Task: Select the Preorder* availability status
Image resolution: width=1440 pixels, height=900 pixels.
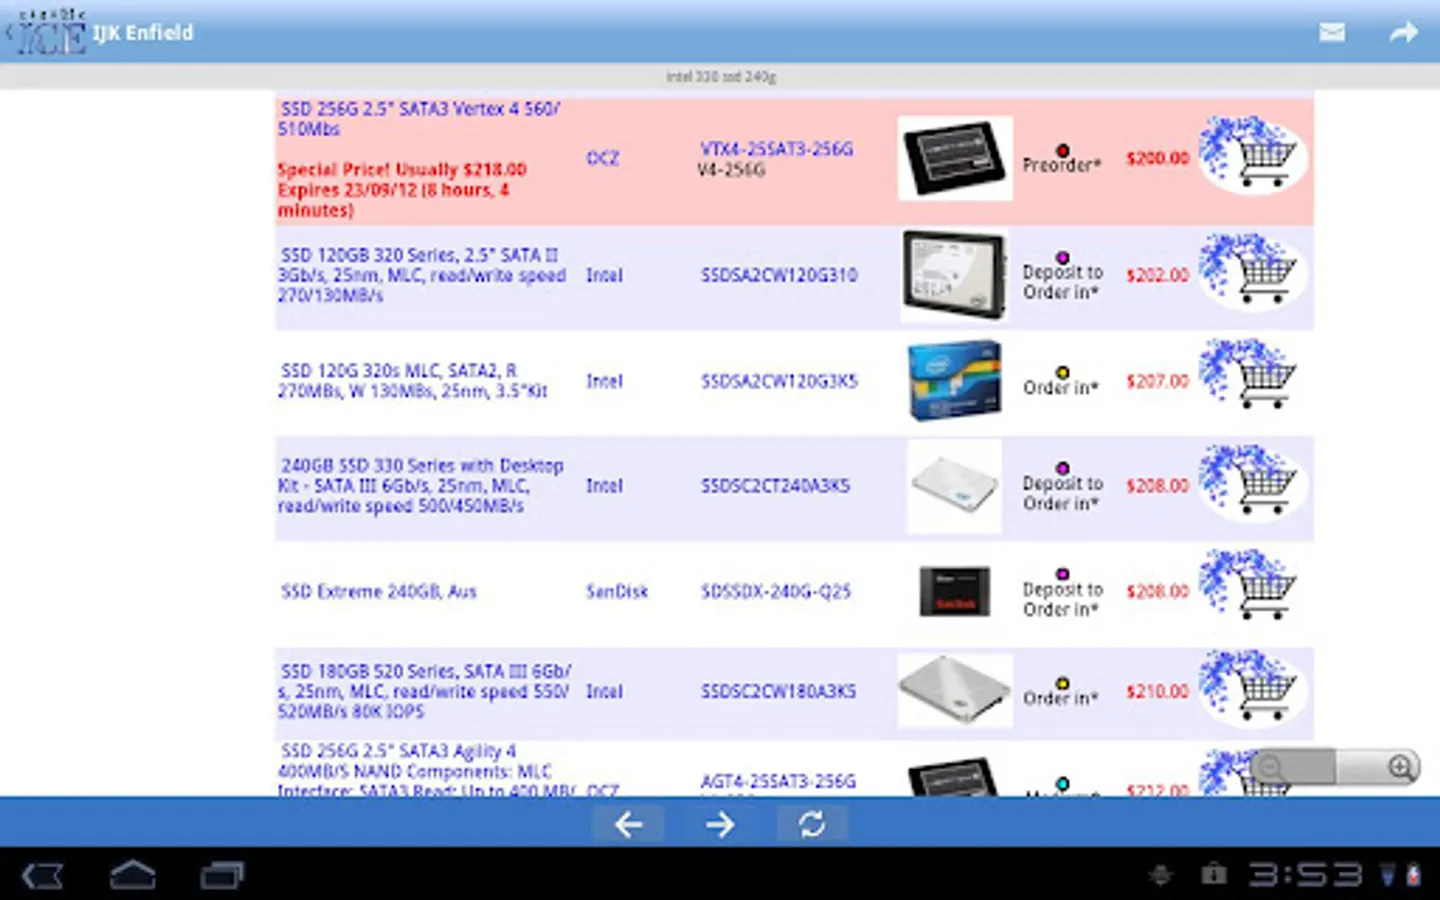Action: pos(1061,165)
